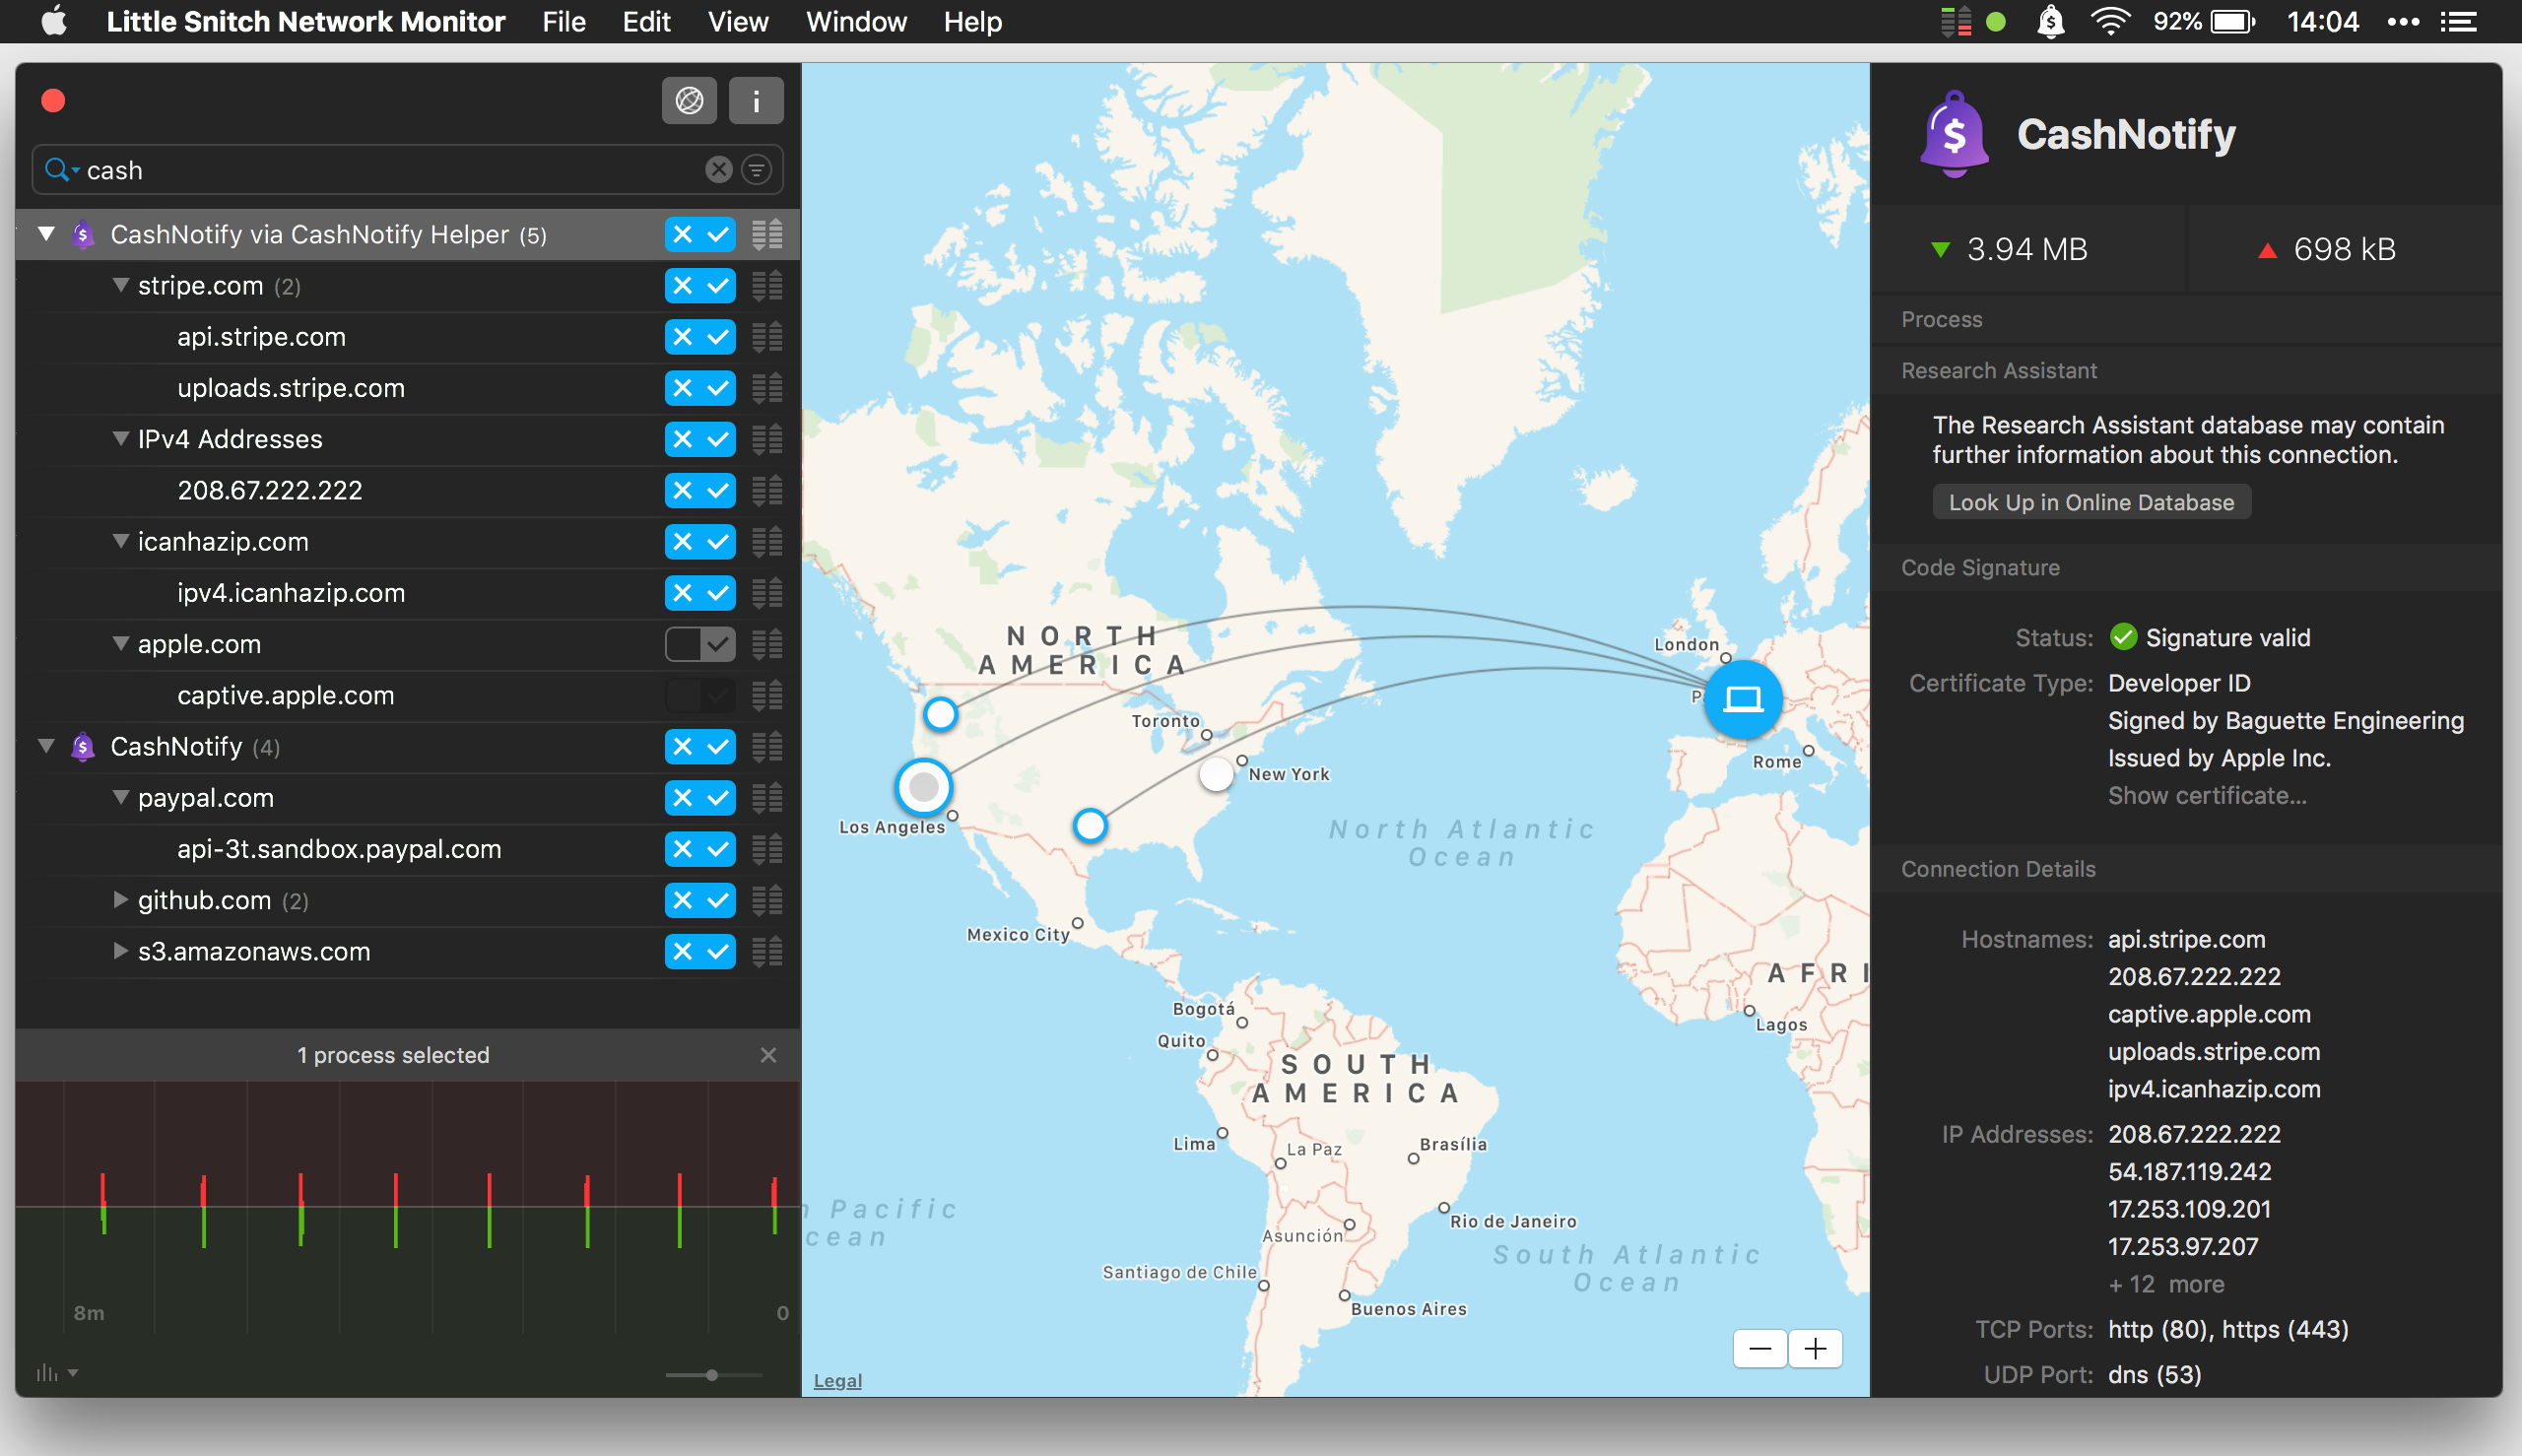Toggle the rule switch for apple.com

pos(700,645)
